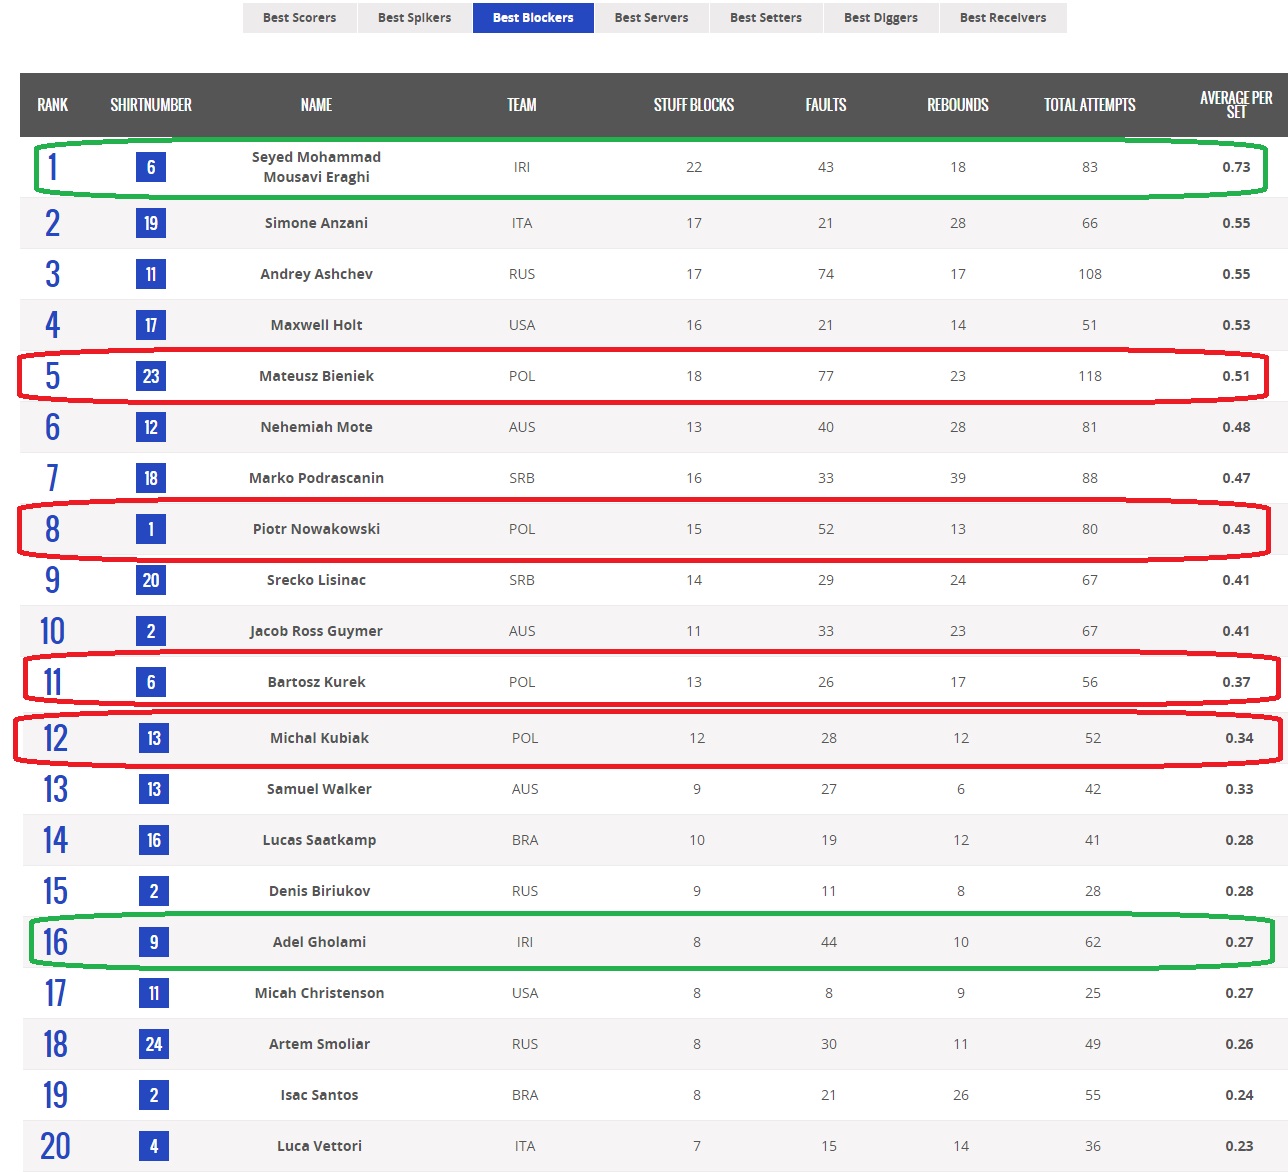Screen dimensions: 1288x1172
Task: Click shirt number badge 23 for Bieniek
Action: (x=151, y=376)
